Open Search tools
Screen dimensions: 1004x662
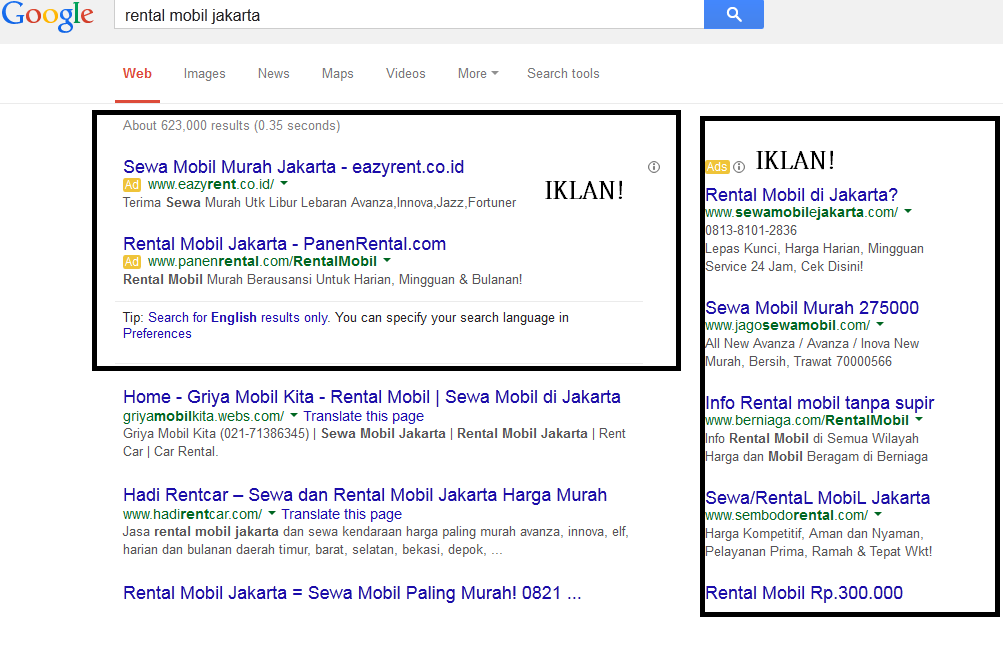563,74
